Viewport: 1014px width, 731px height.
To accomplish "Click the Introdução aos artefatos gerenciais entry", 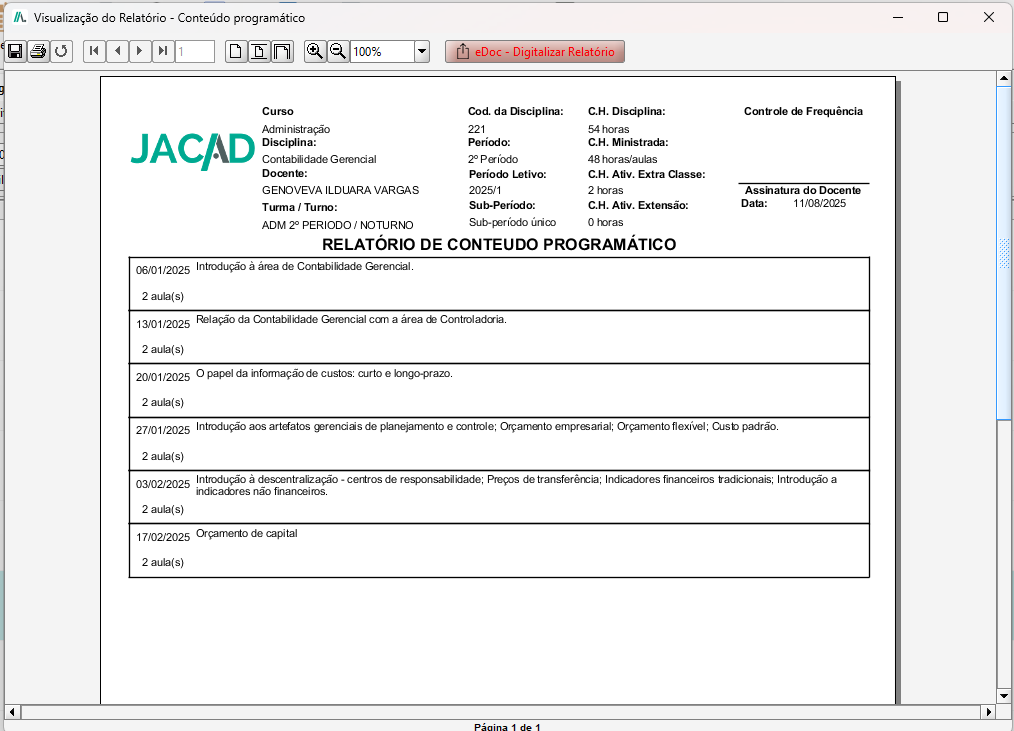I will [x=487, y=427].
